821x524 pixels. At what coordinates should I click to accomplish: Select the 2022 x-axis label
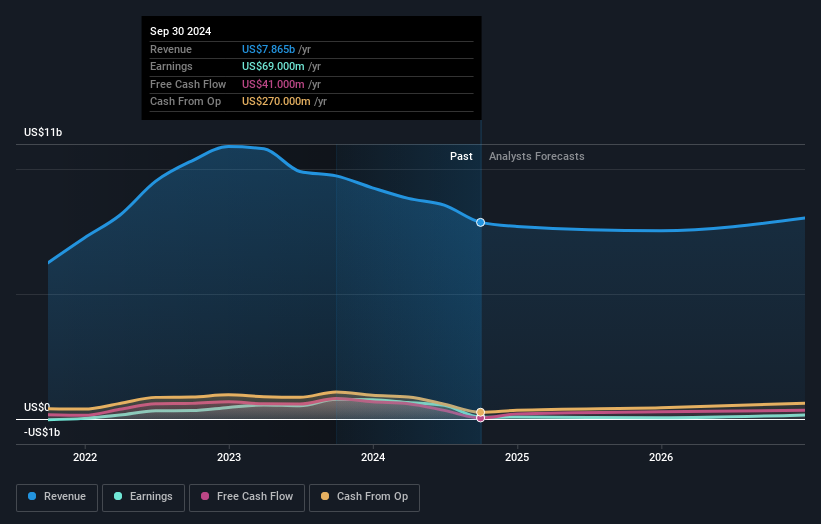[x=85, y=457]
